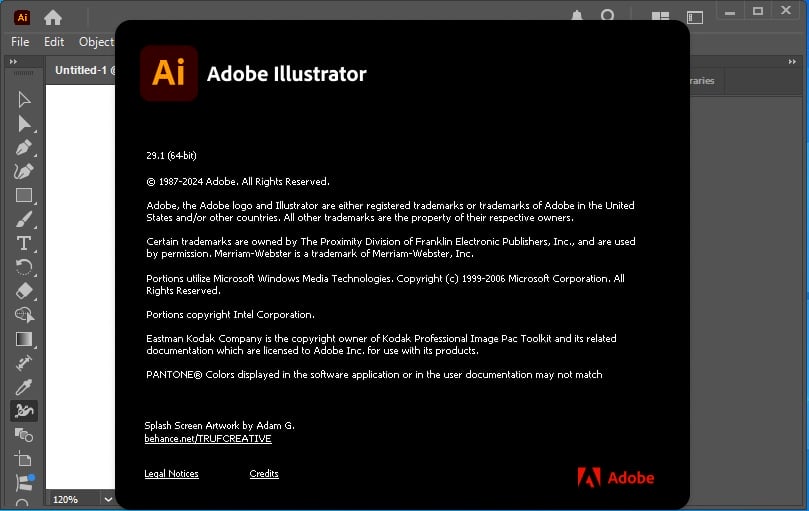Switch to the Untitled-1 document tab
The width and height of the screenshot is (809, 511).
[x=83, y=70]
